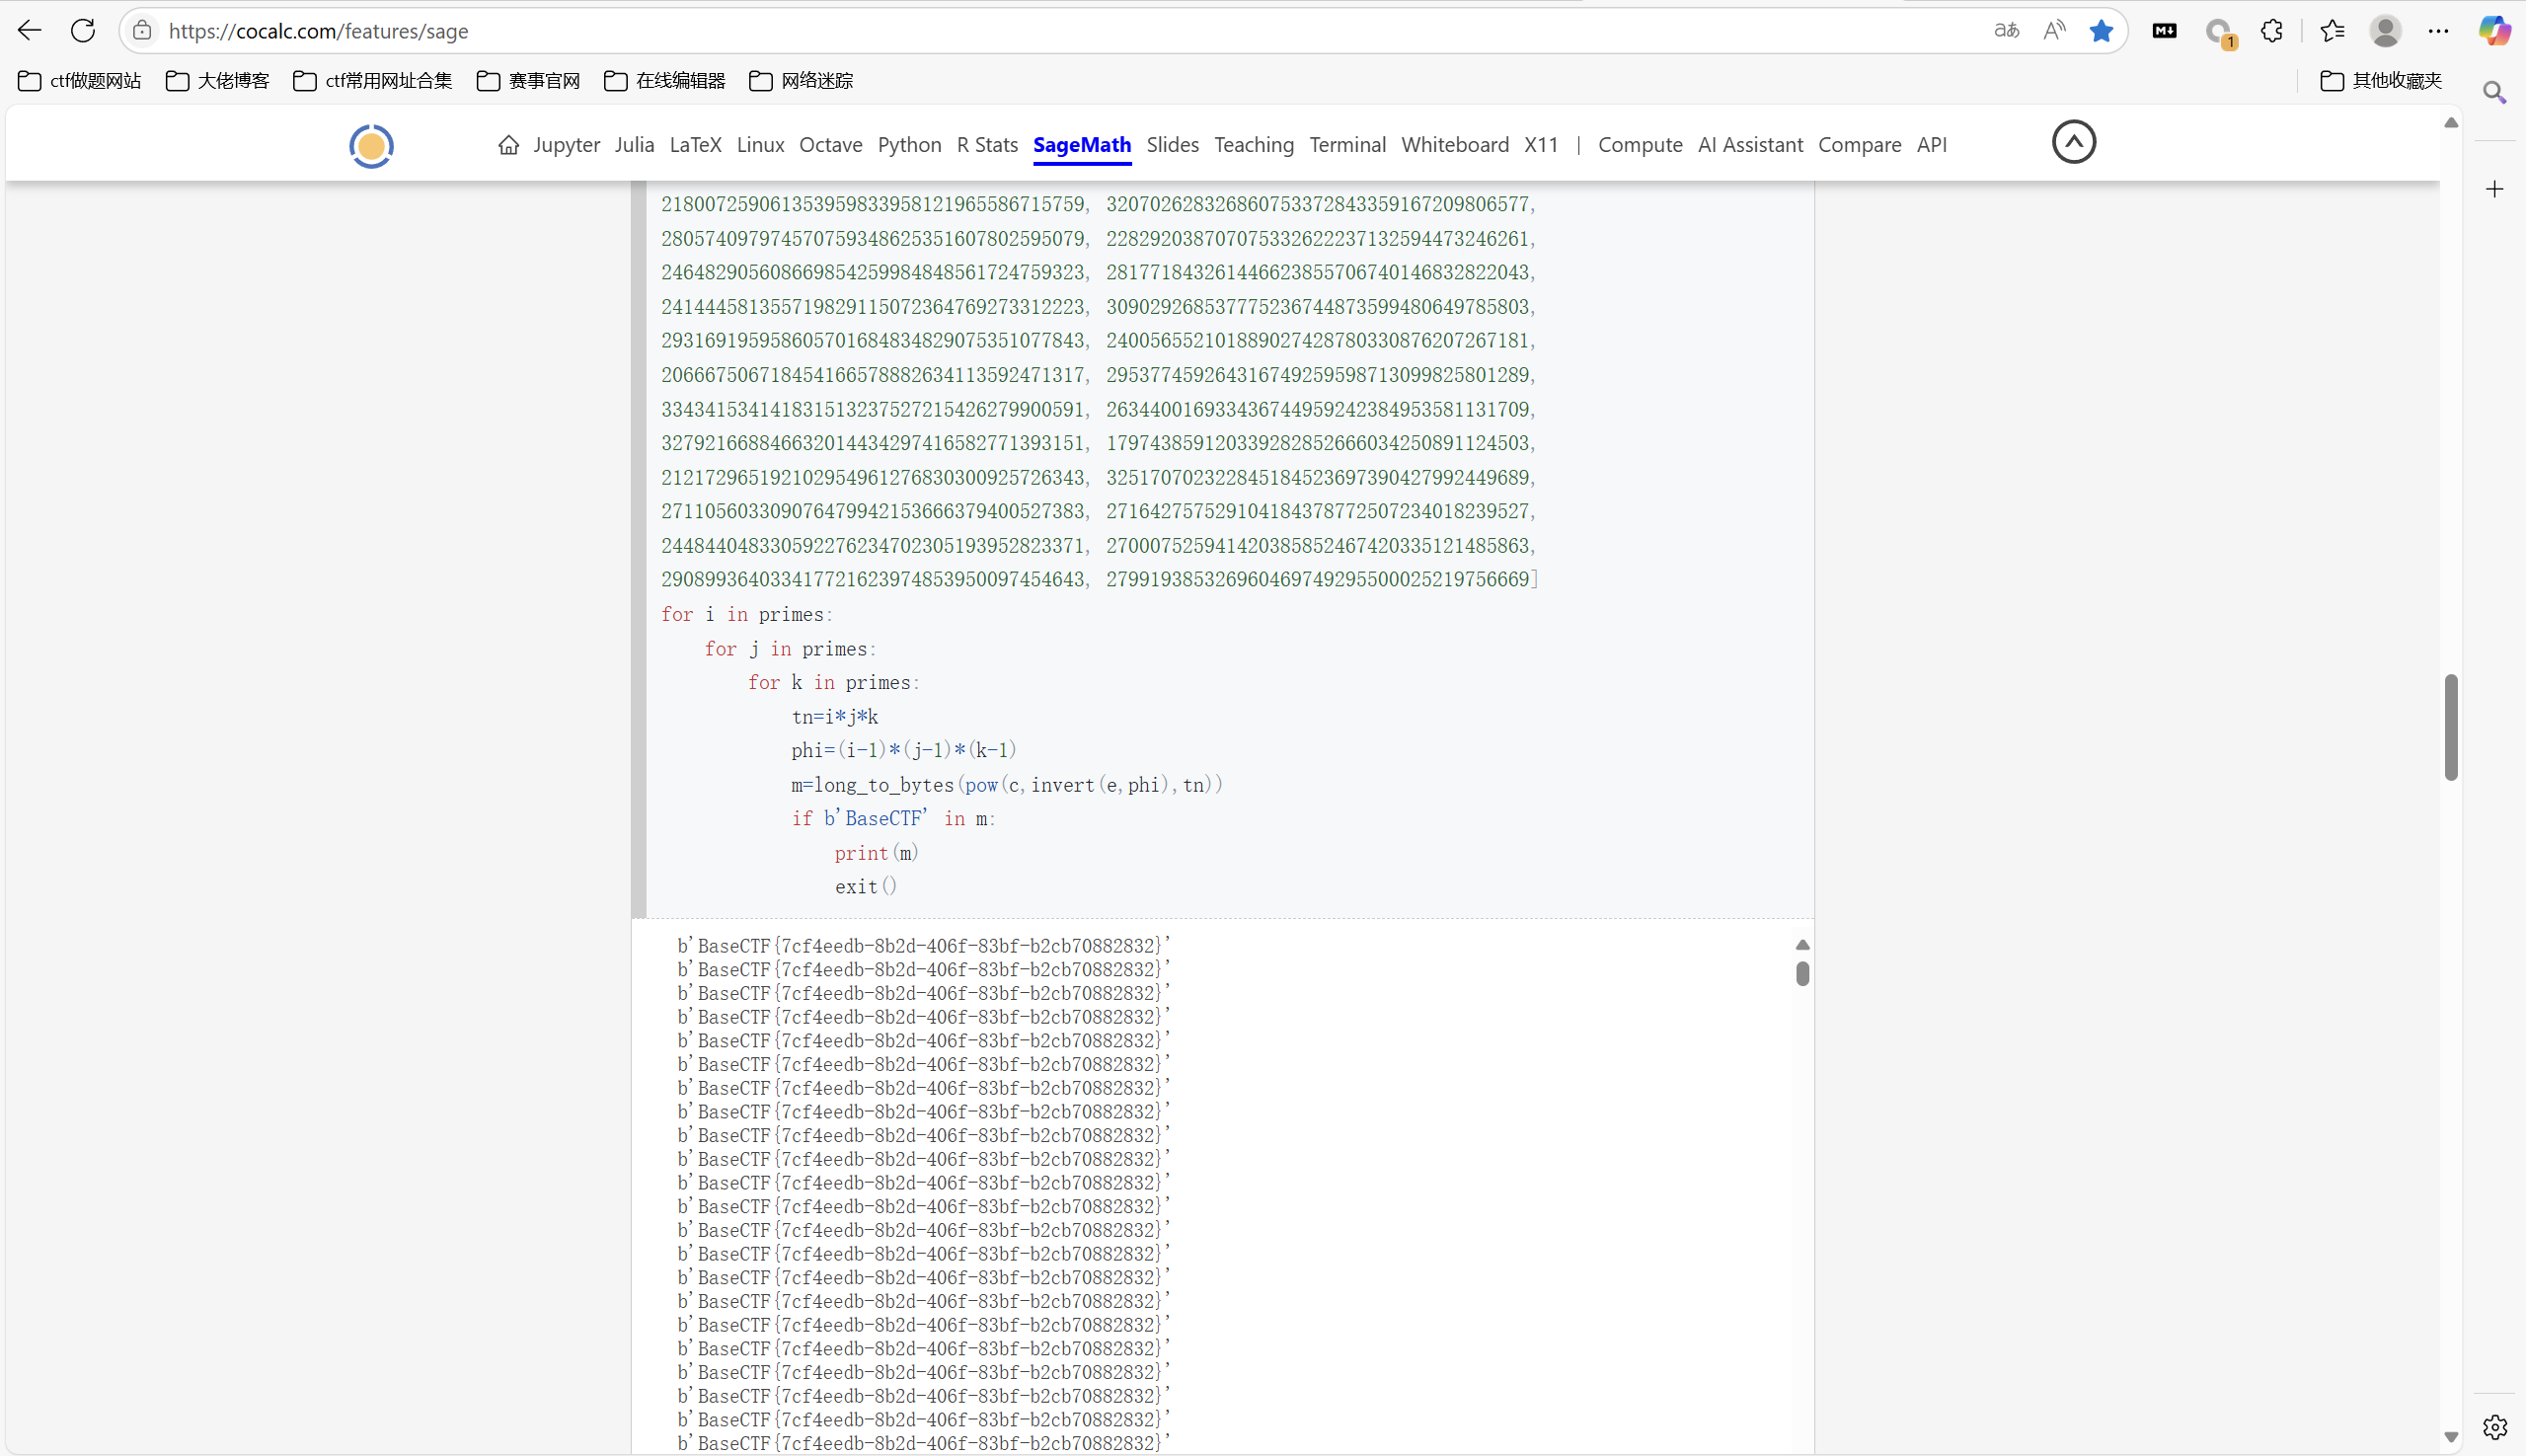Image resolution: width=2526 pixels, height=1456 pixels.
Task: Open the Terminal feature page
Action: tap(1347, 145)
